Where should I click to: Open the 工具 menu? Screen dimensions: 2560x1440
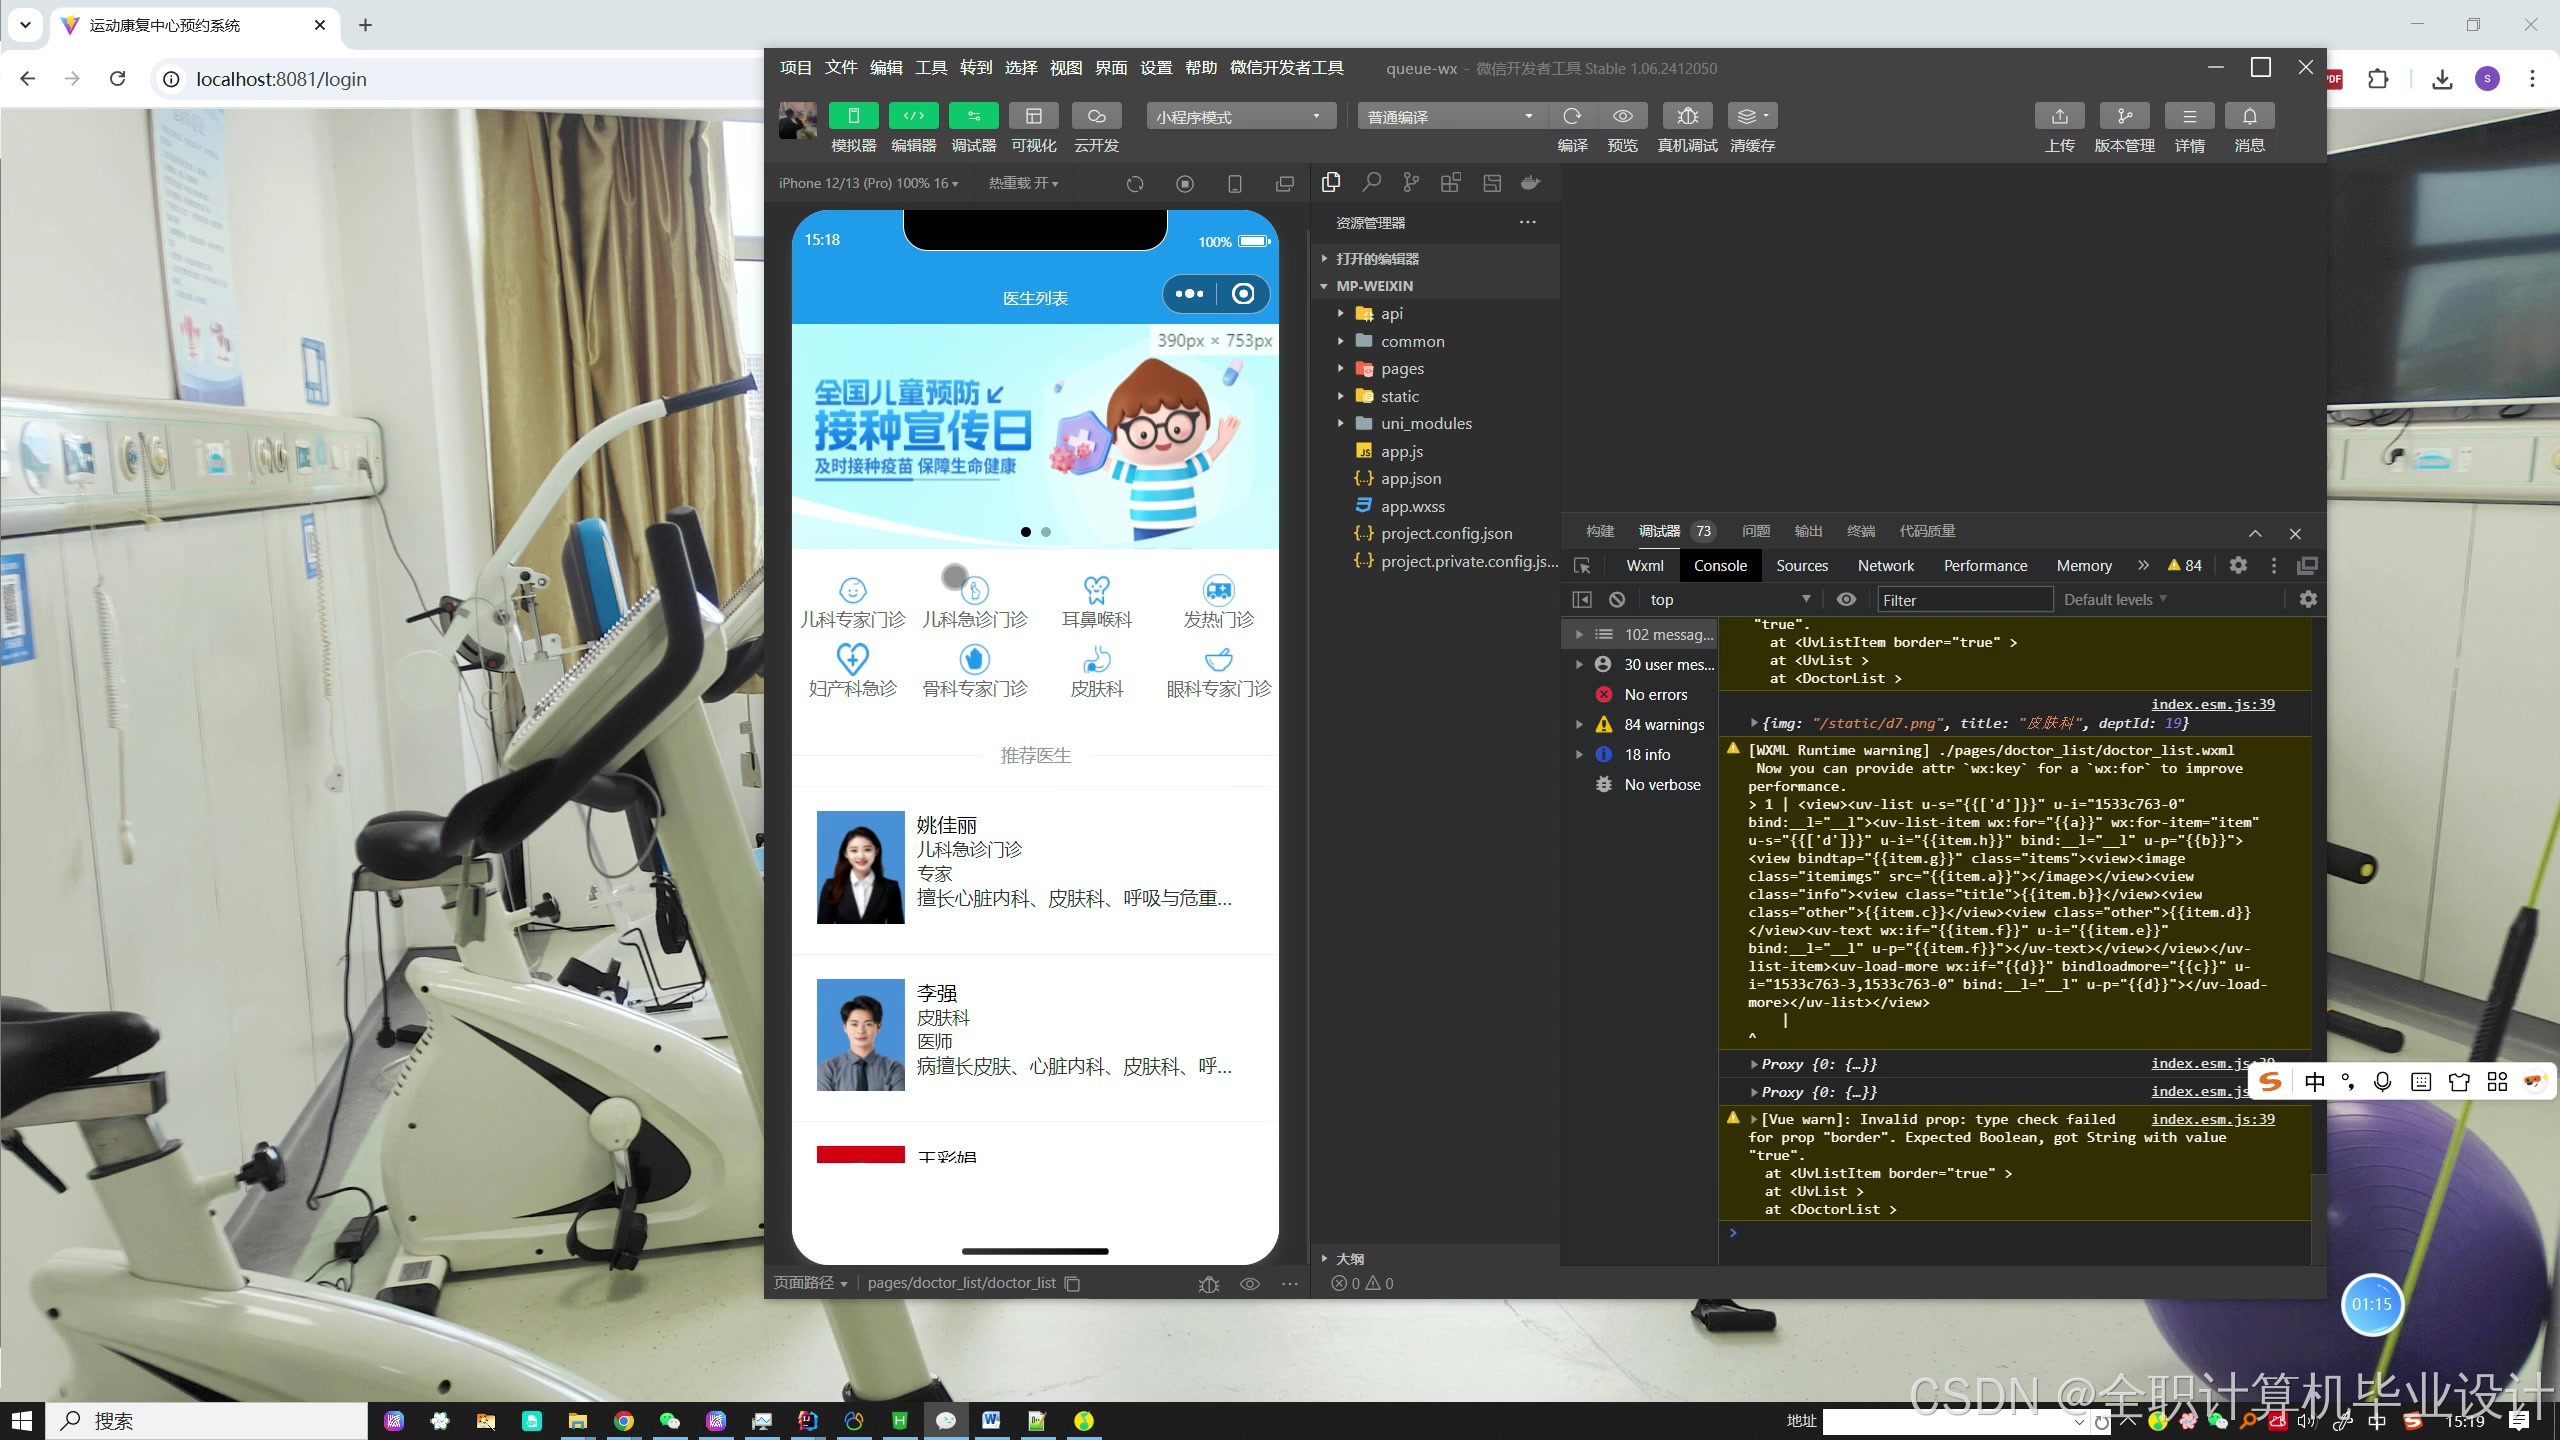930,68
